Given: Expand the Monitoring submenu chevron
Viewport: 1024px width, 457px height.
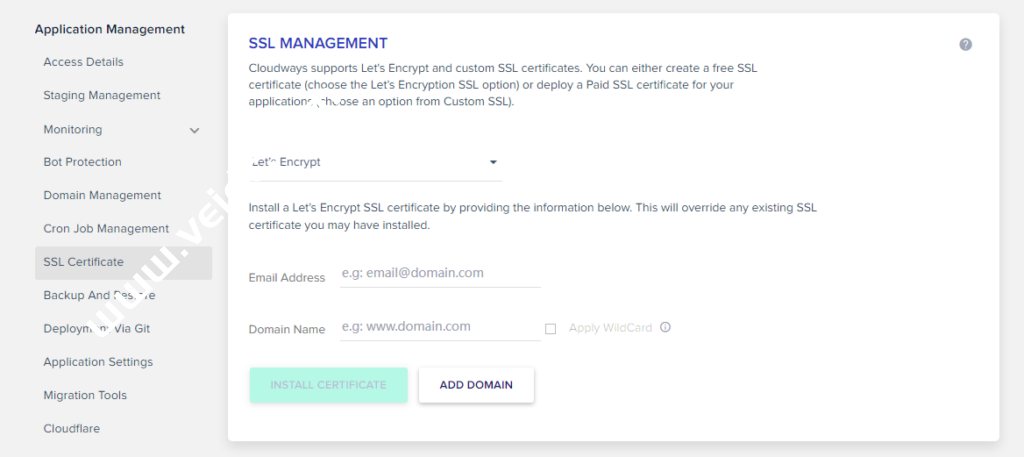Looking at the screenshot, I should pos(194,130).
